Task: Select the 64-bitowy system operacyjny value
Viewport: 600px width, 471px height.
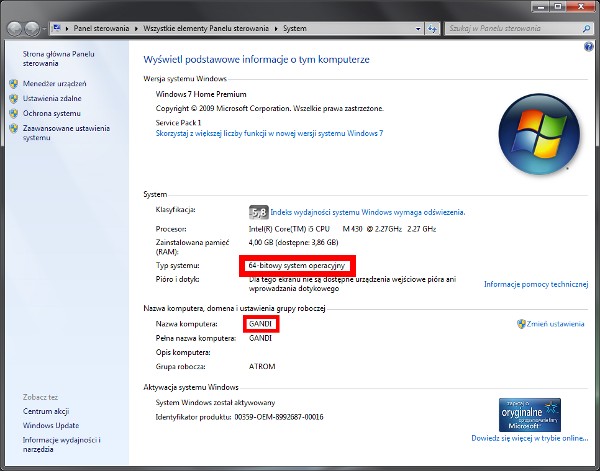Action: [297, 265]
